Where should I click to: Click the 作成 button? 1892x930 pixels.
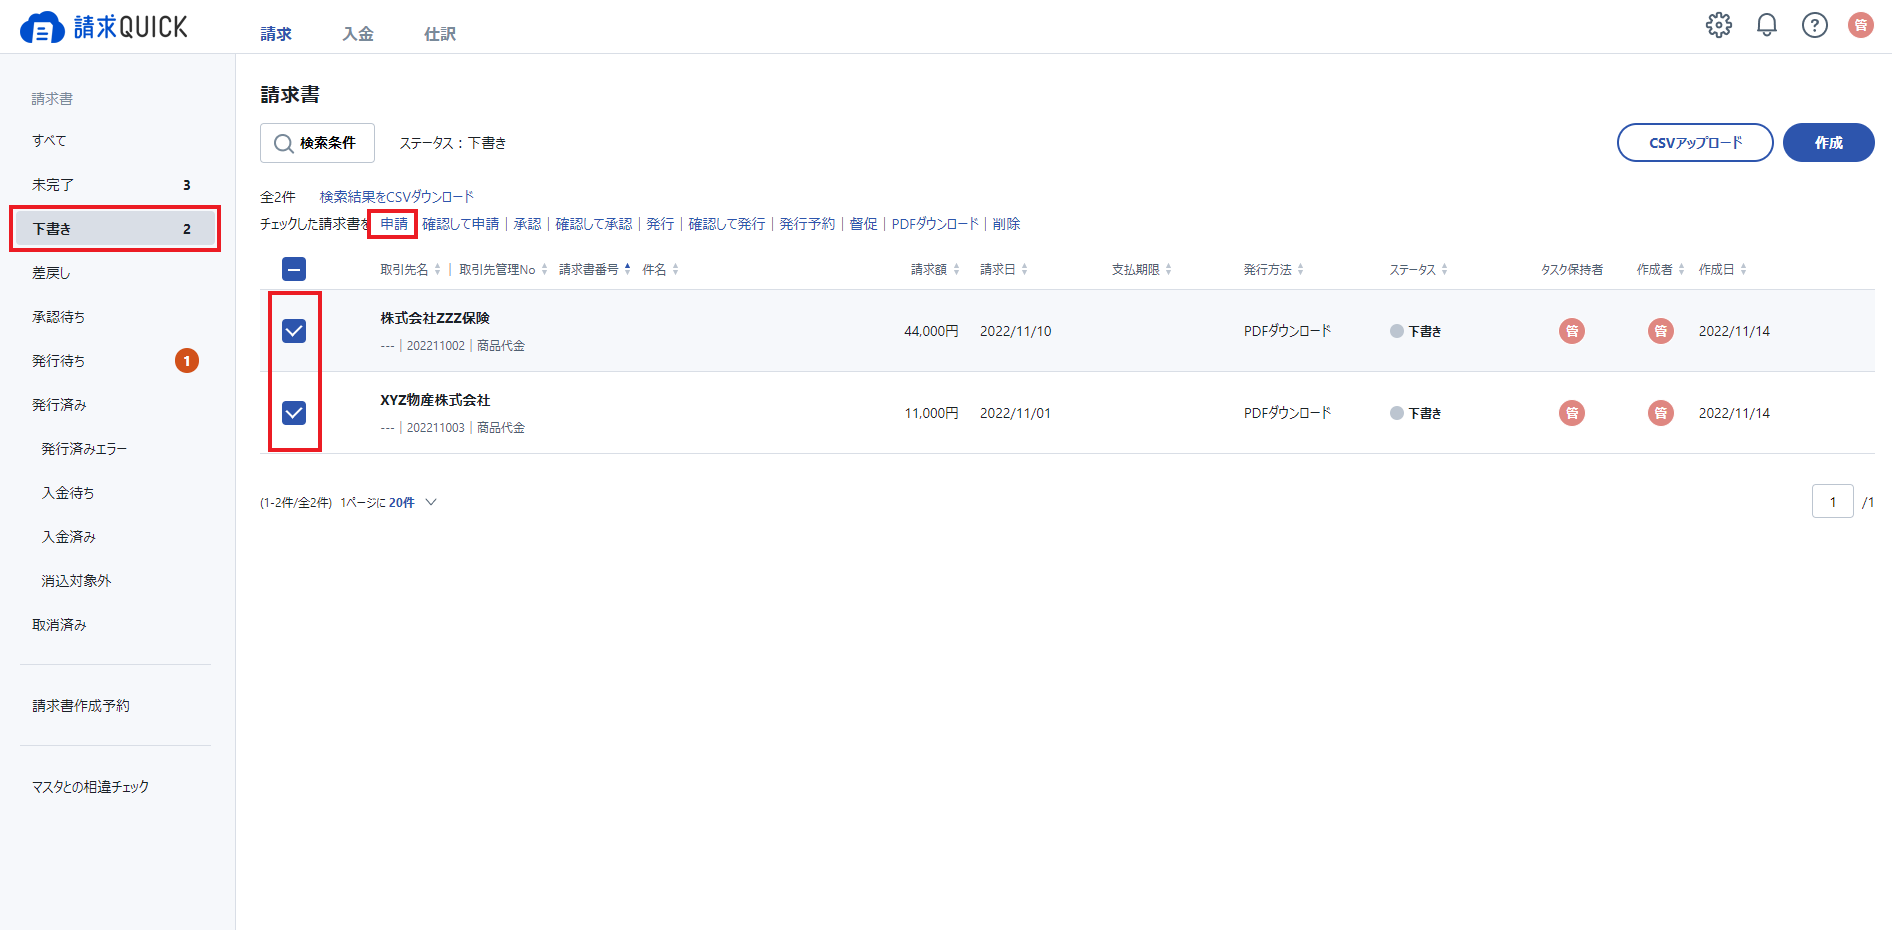pos(1828,143)
